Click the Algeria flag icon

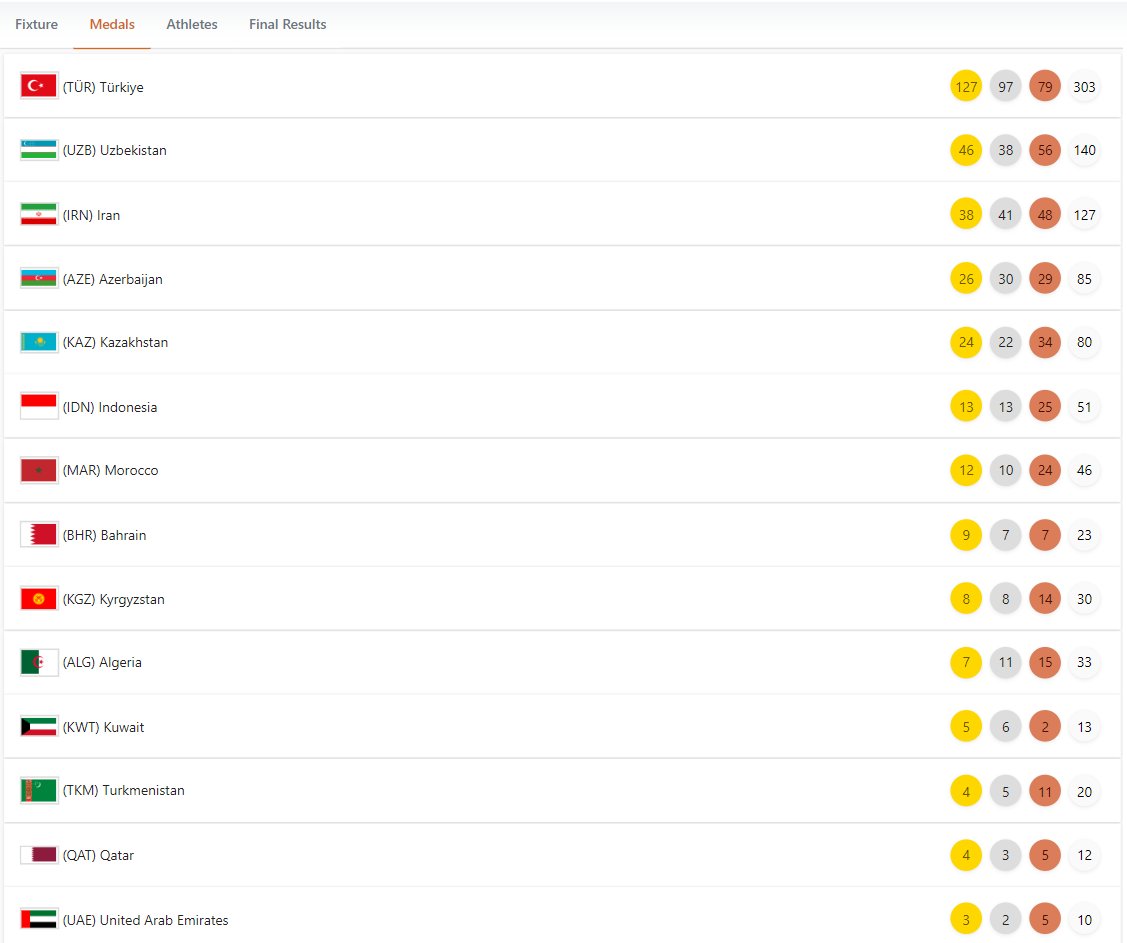click(39, 662)
